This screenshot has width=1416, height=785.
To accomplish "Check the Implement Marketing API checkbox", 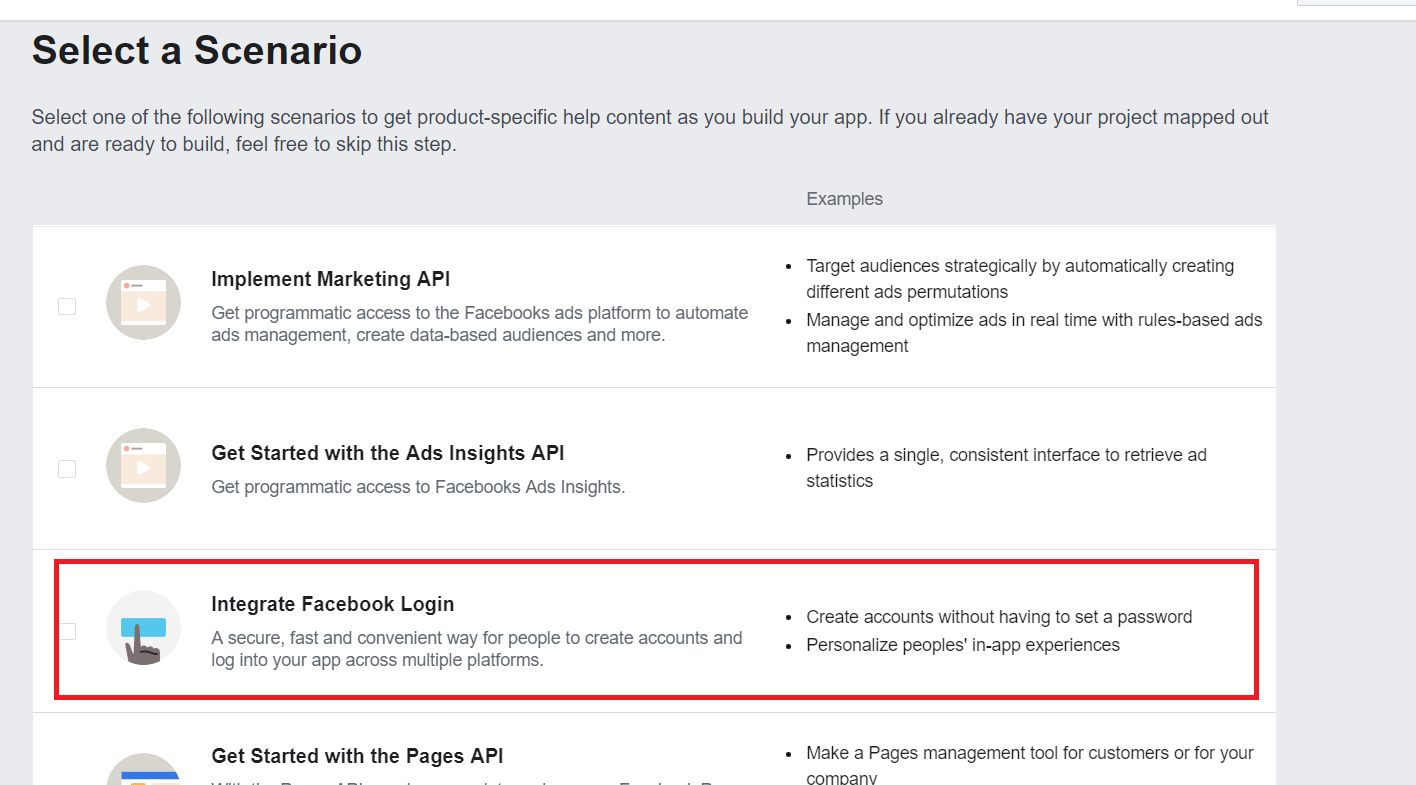I will pyautogui.click(x=67, y=306).
